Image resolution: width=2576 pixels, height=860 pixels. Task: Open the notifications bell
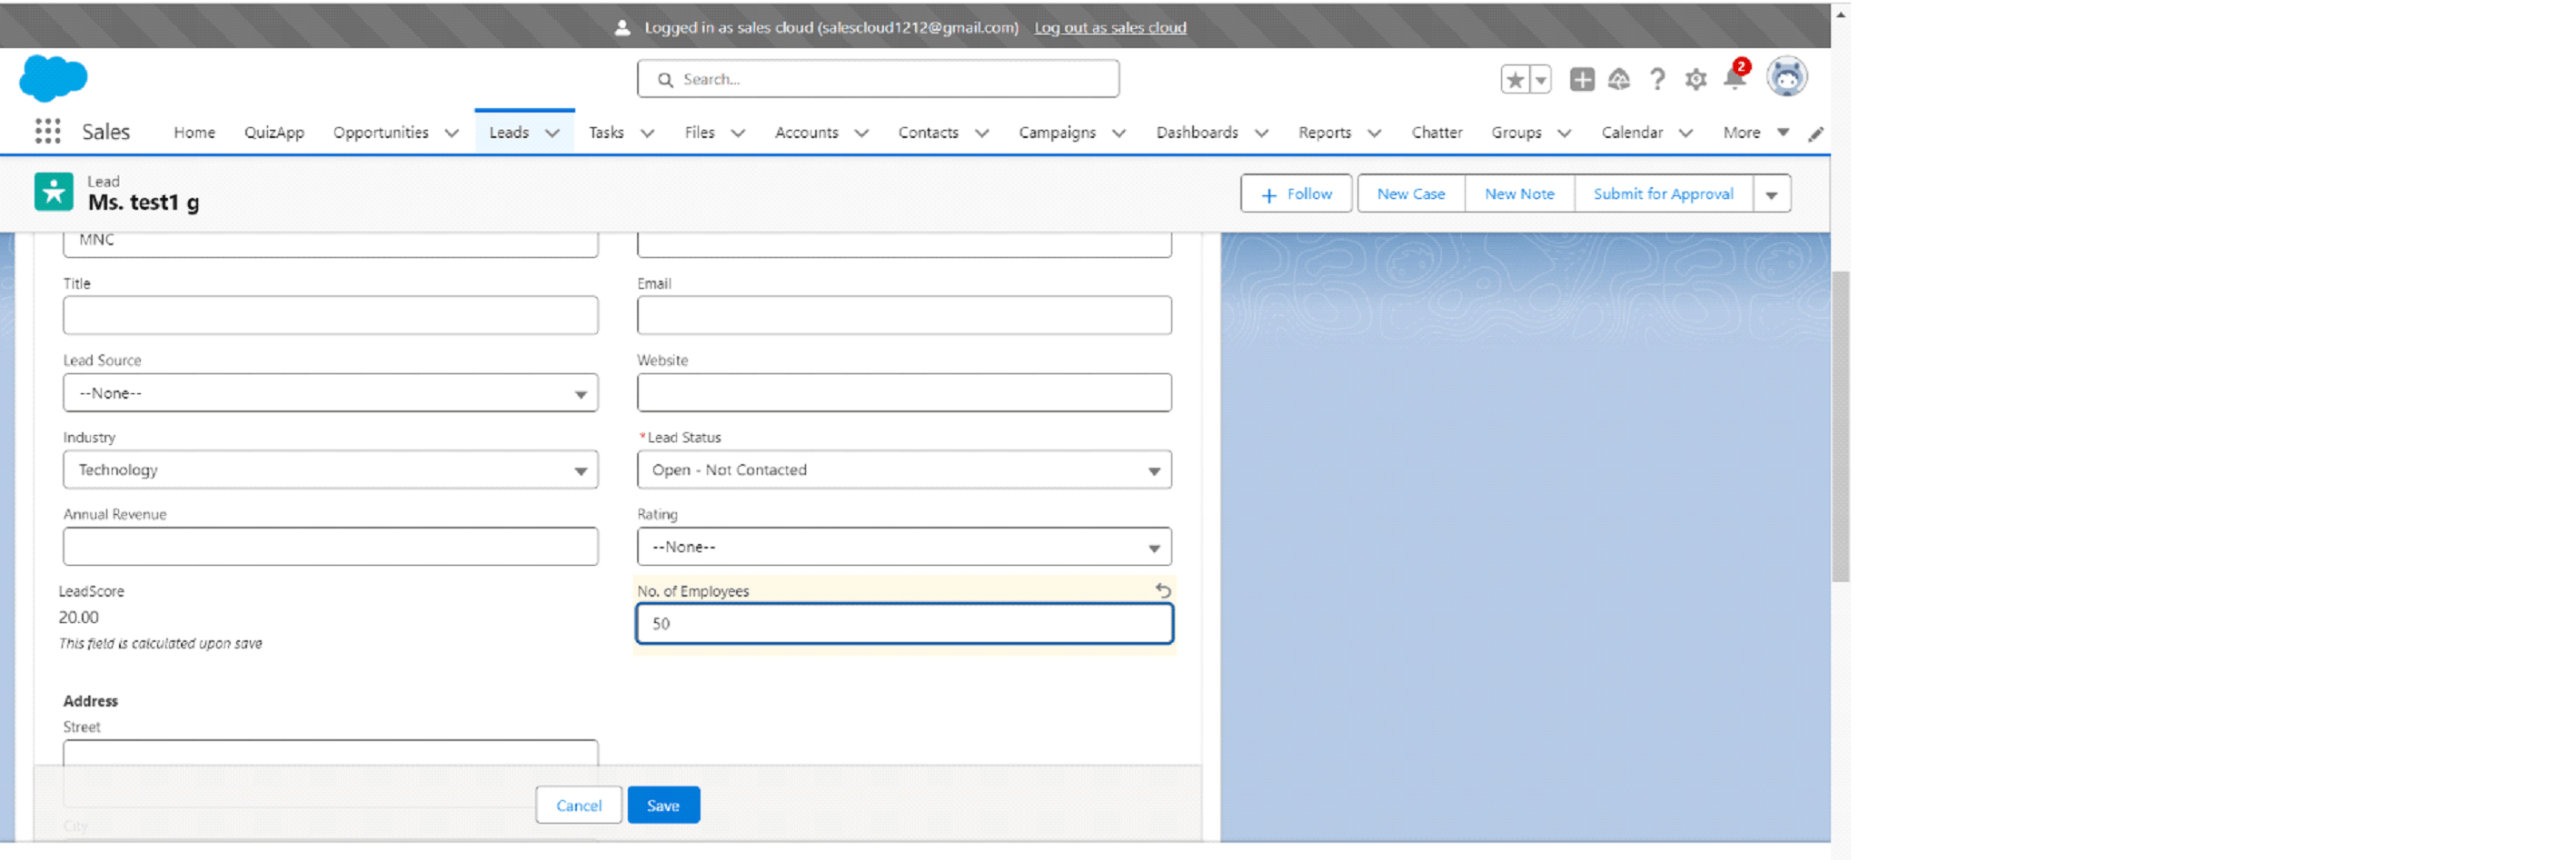[x=1734, y=79]
